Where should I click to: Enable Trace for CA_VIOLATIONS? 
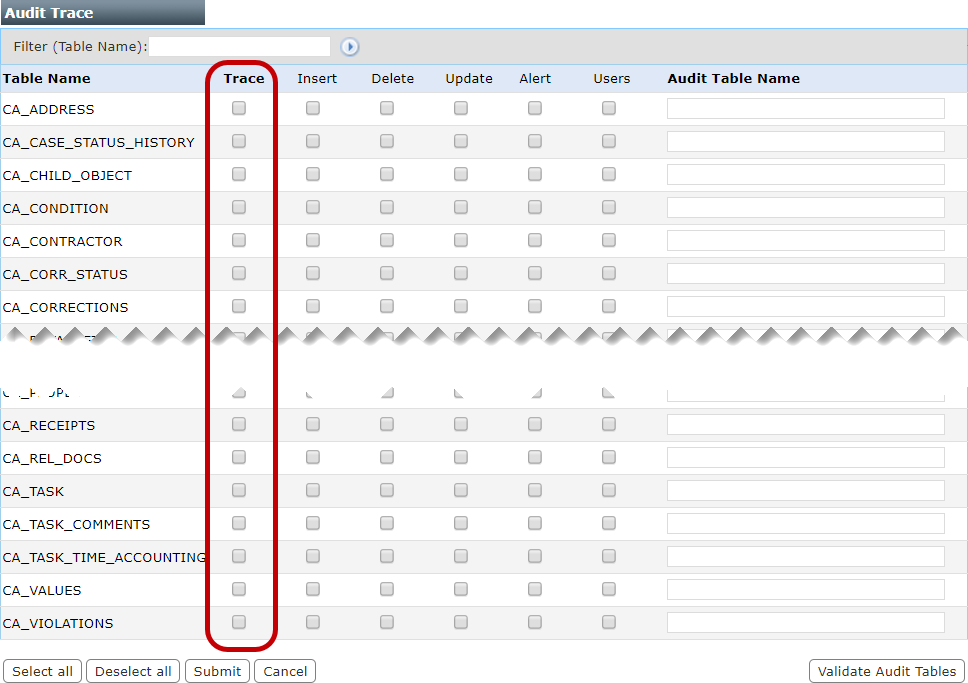(x=239, y=623)
